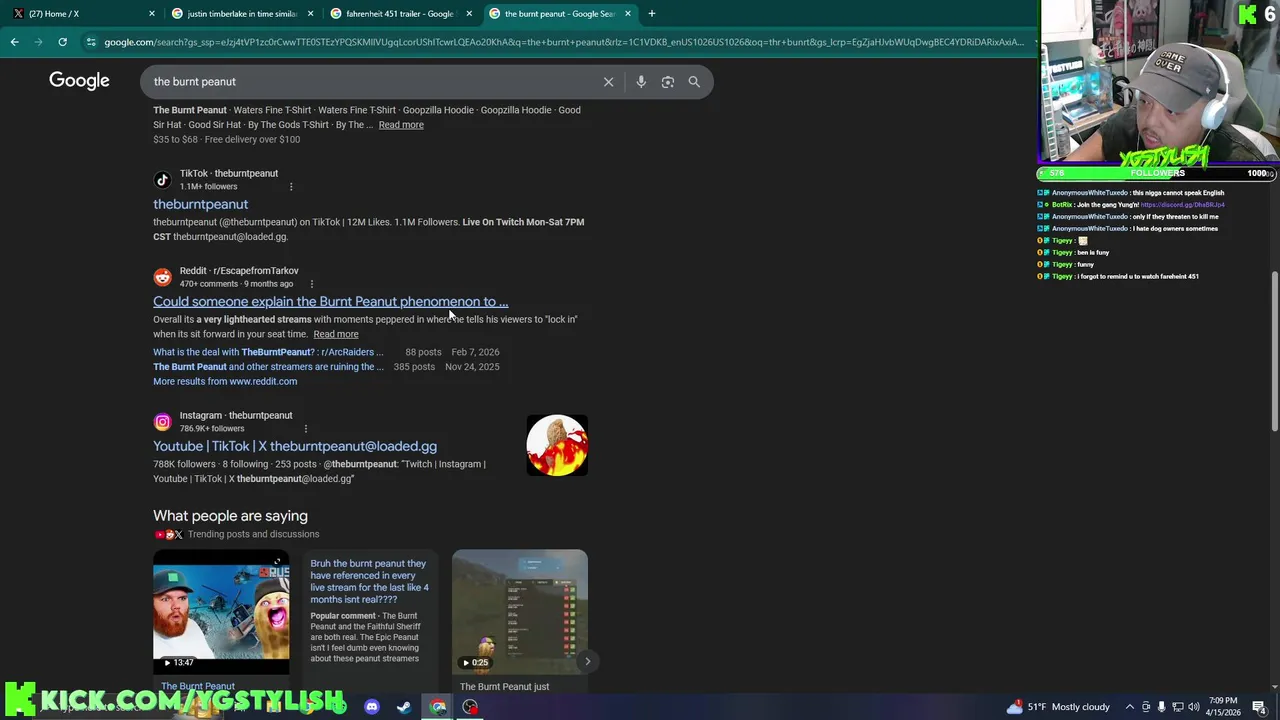Image resolution: width=1280 pixels, height=720 pixels.
Task: Open more options for the Reddit result
Action: tap(311, 284)
